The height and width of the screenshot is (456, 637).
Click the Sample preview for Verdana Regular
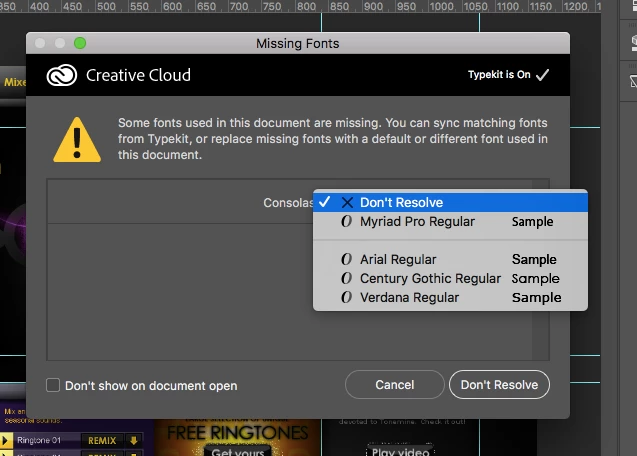pos(537,297)
